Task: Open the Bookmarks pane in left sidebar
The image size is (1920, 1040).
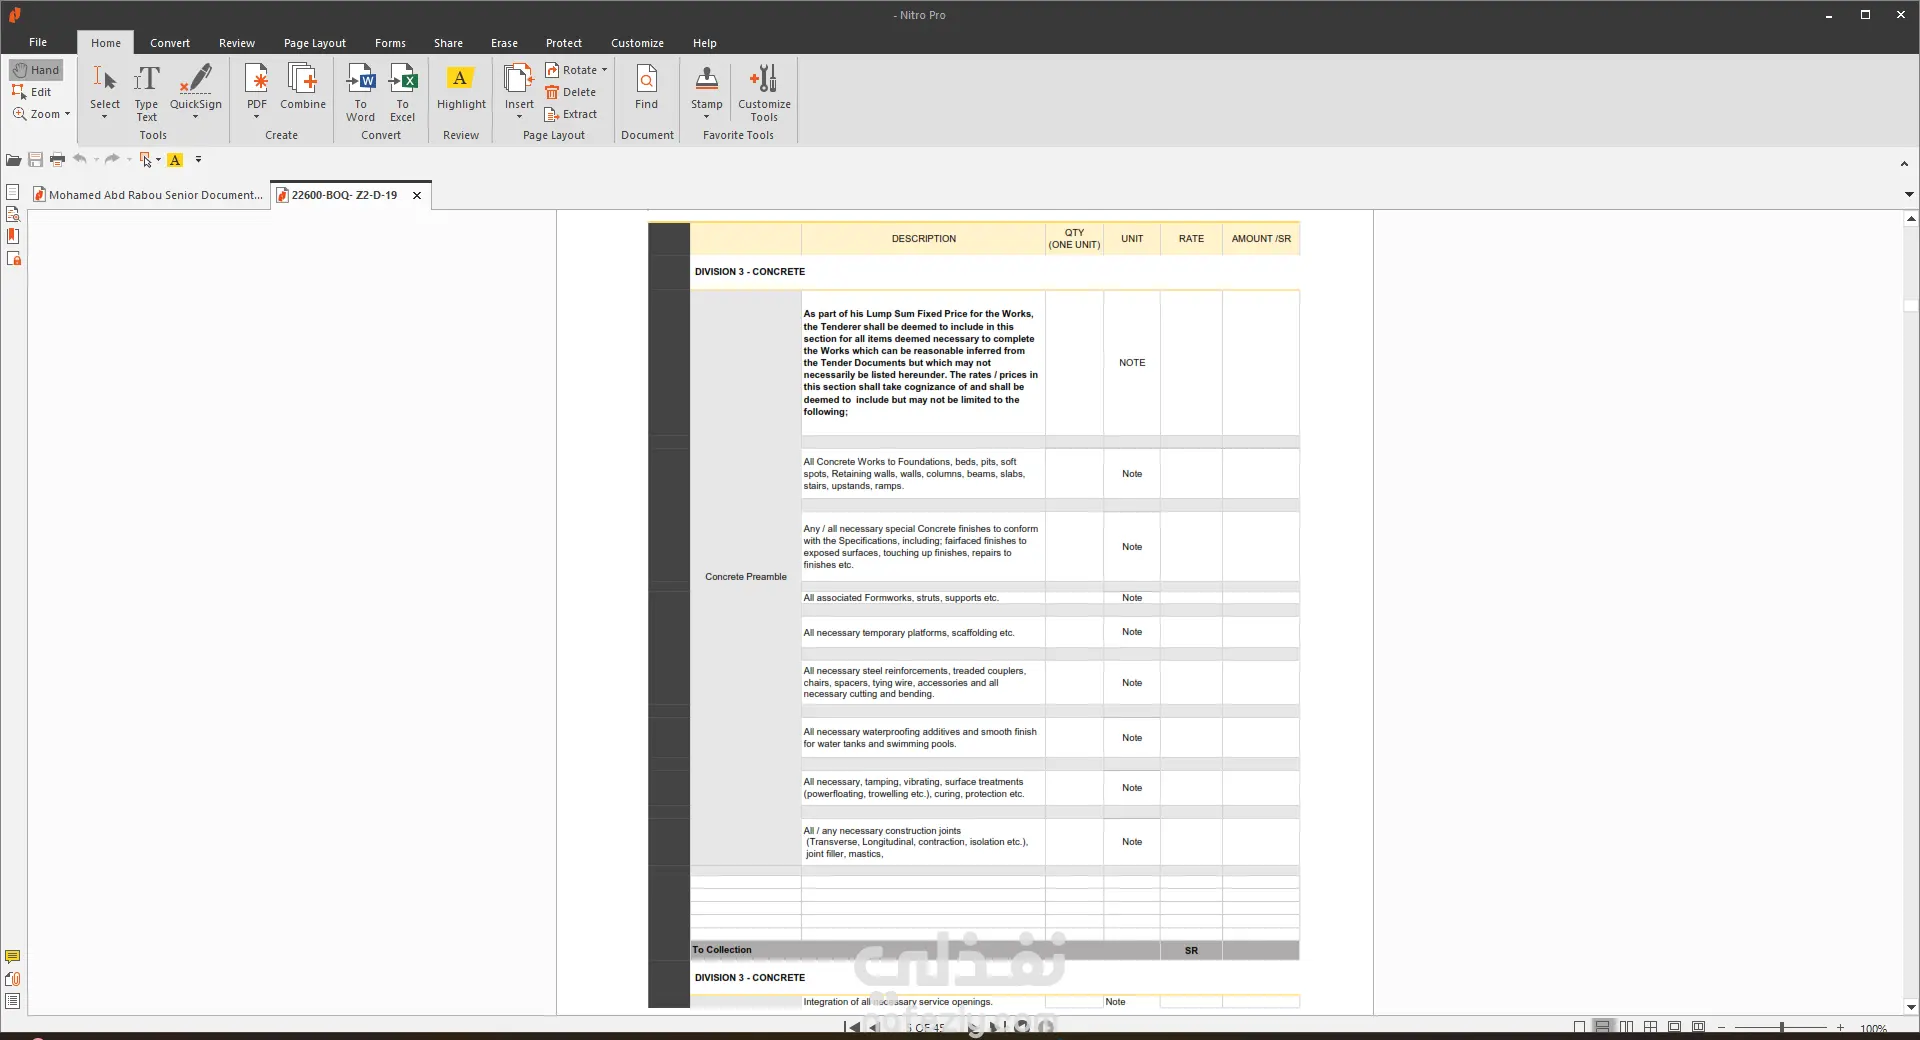Action: click(x=13, y=237)
